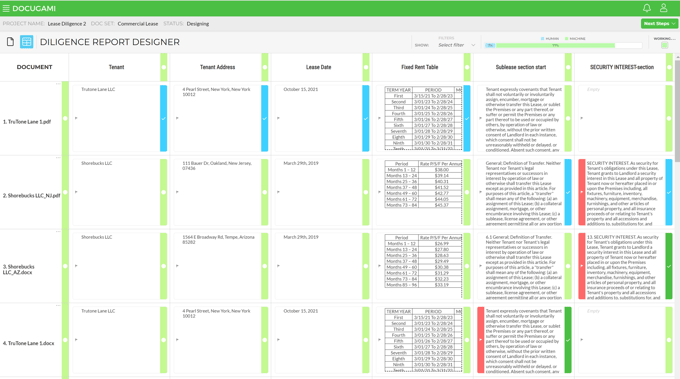680x379 pixels.
Task: Expand empty Security Interest cell arrow in TruTone Lane 1.pdf row
Action: point(581,118)
